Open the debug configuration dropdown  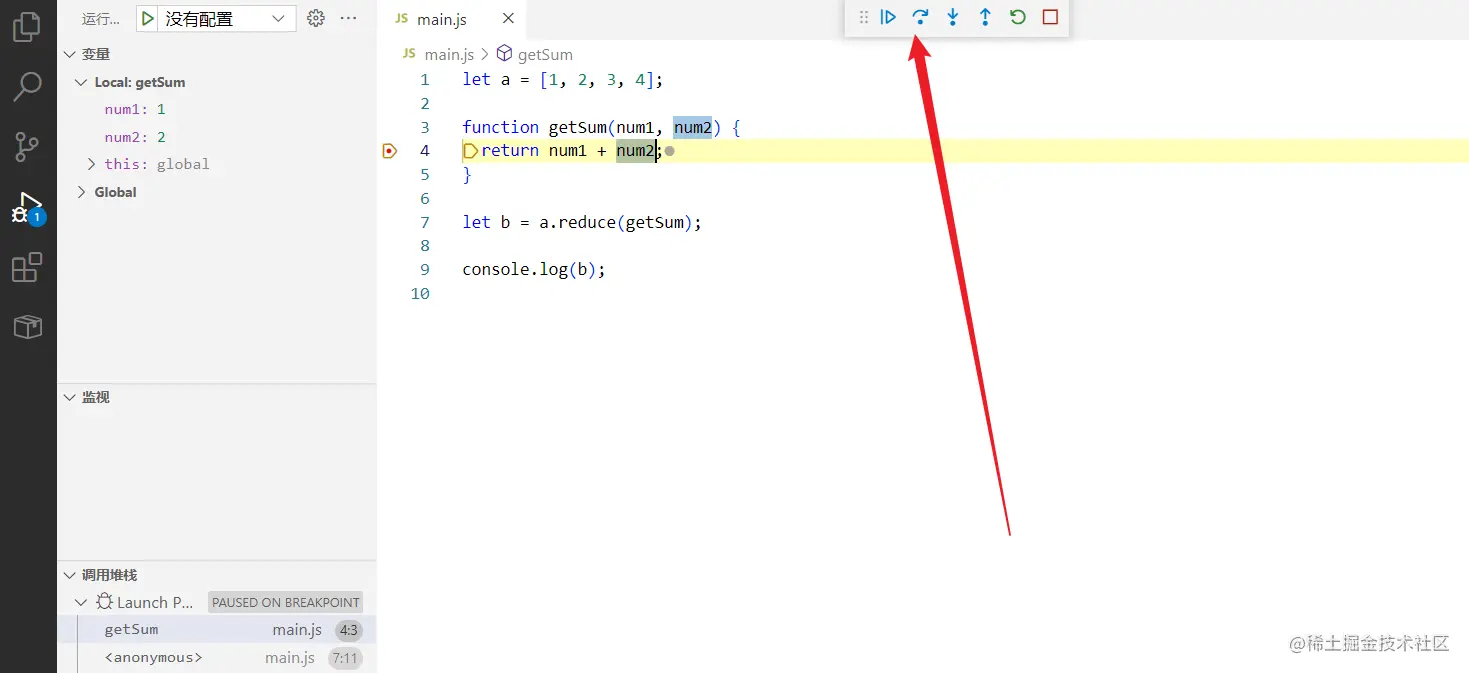point(230,18)
